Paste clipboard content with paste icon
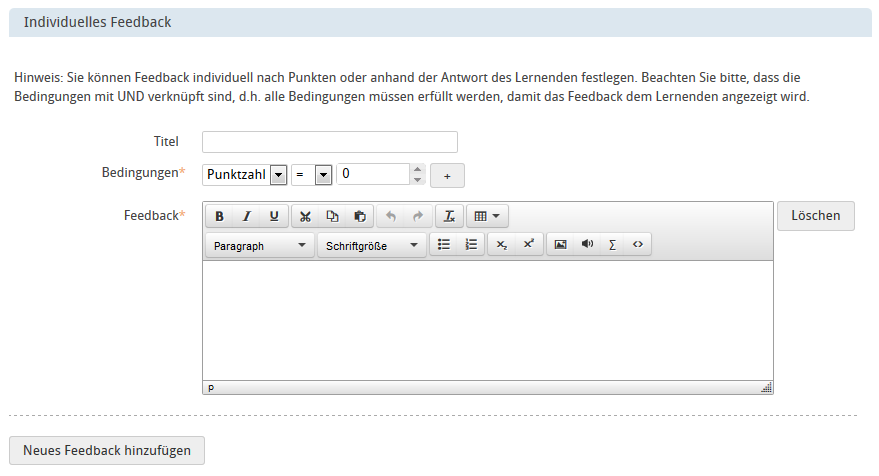 (x=360, y=216)
